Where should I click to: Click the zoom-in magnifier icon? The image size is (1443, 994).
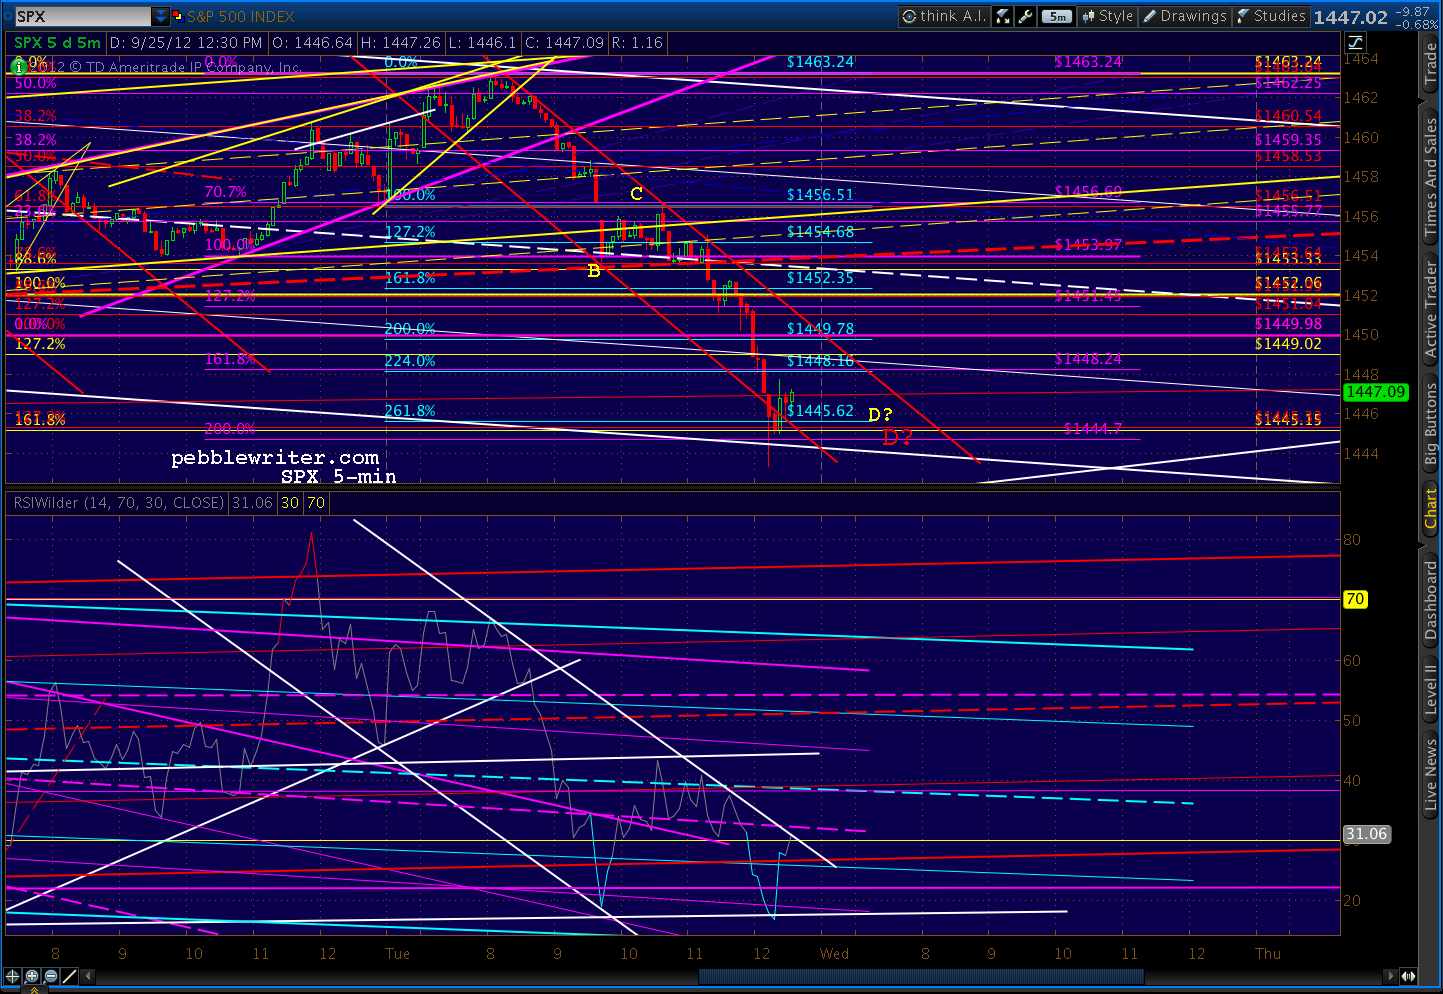[32, 976]
